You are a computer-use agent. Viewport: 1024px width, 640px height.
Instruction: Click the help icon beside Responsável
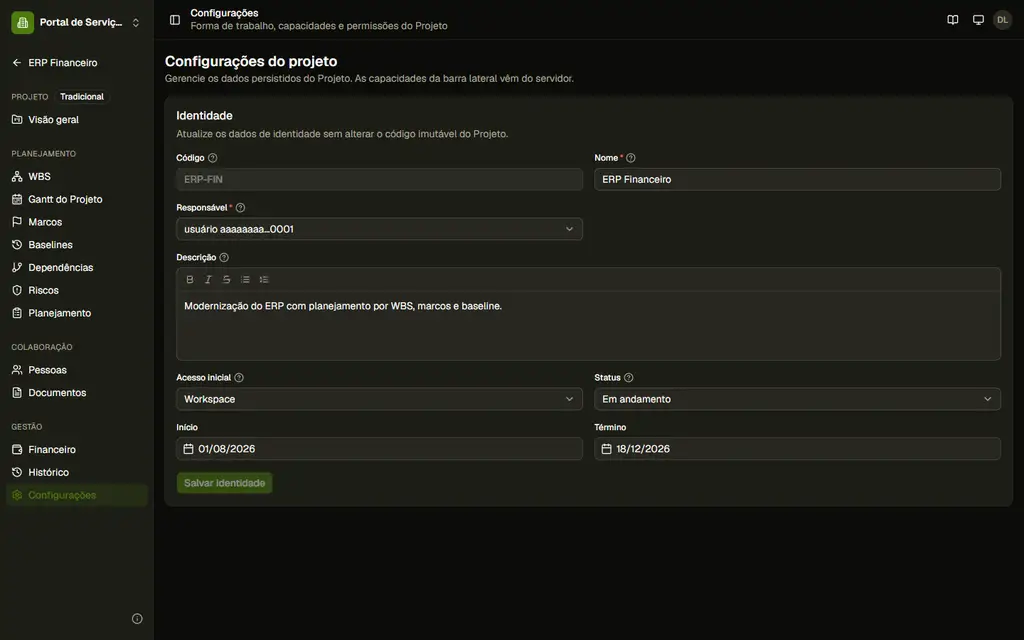(x=240, y=208)
